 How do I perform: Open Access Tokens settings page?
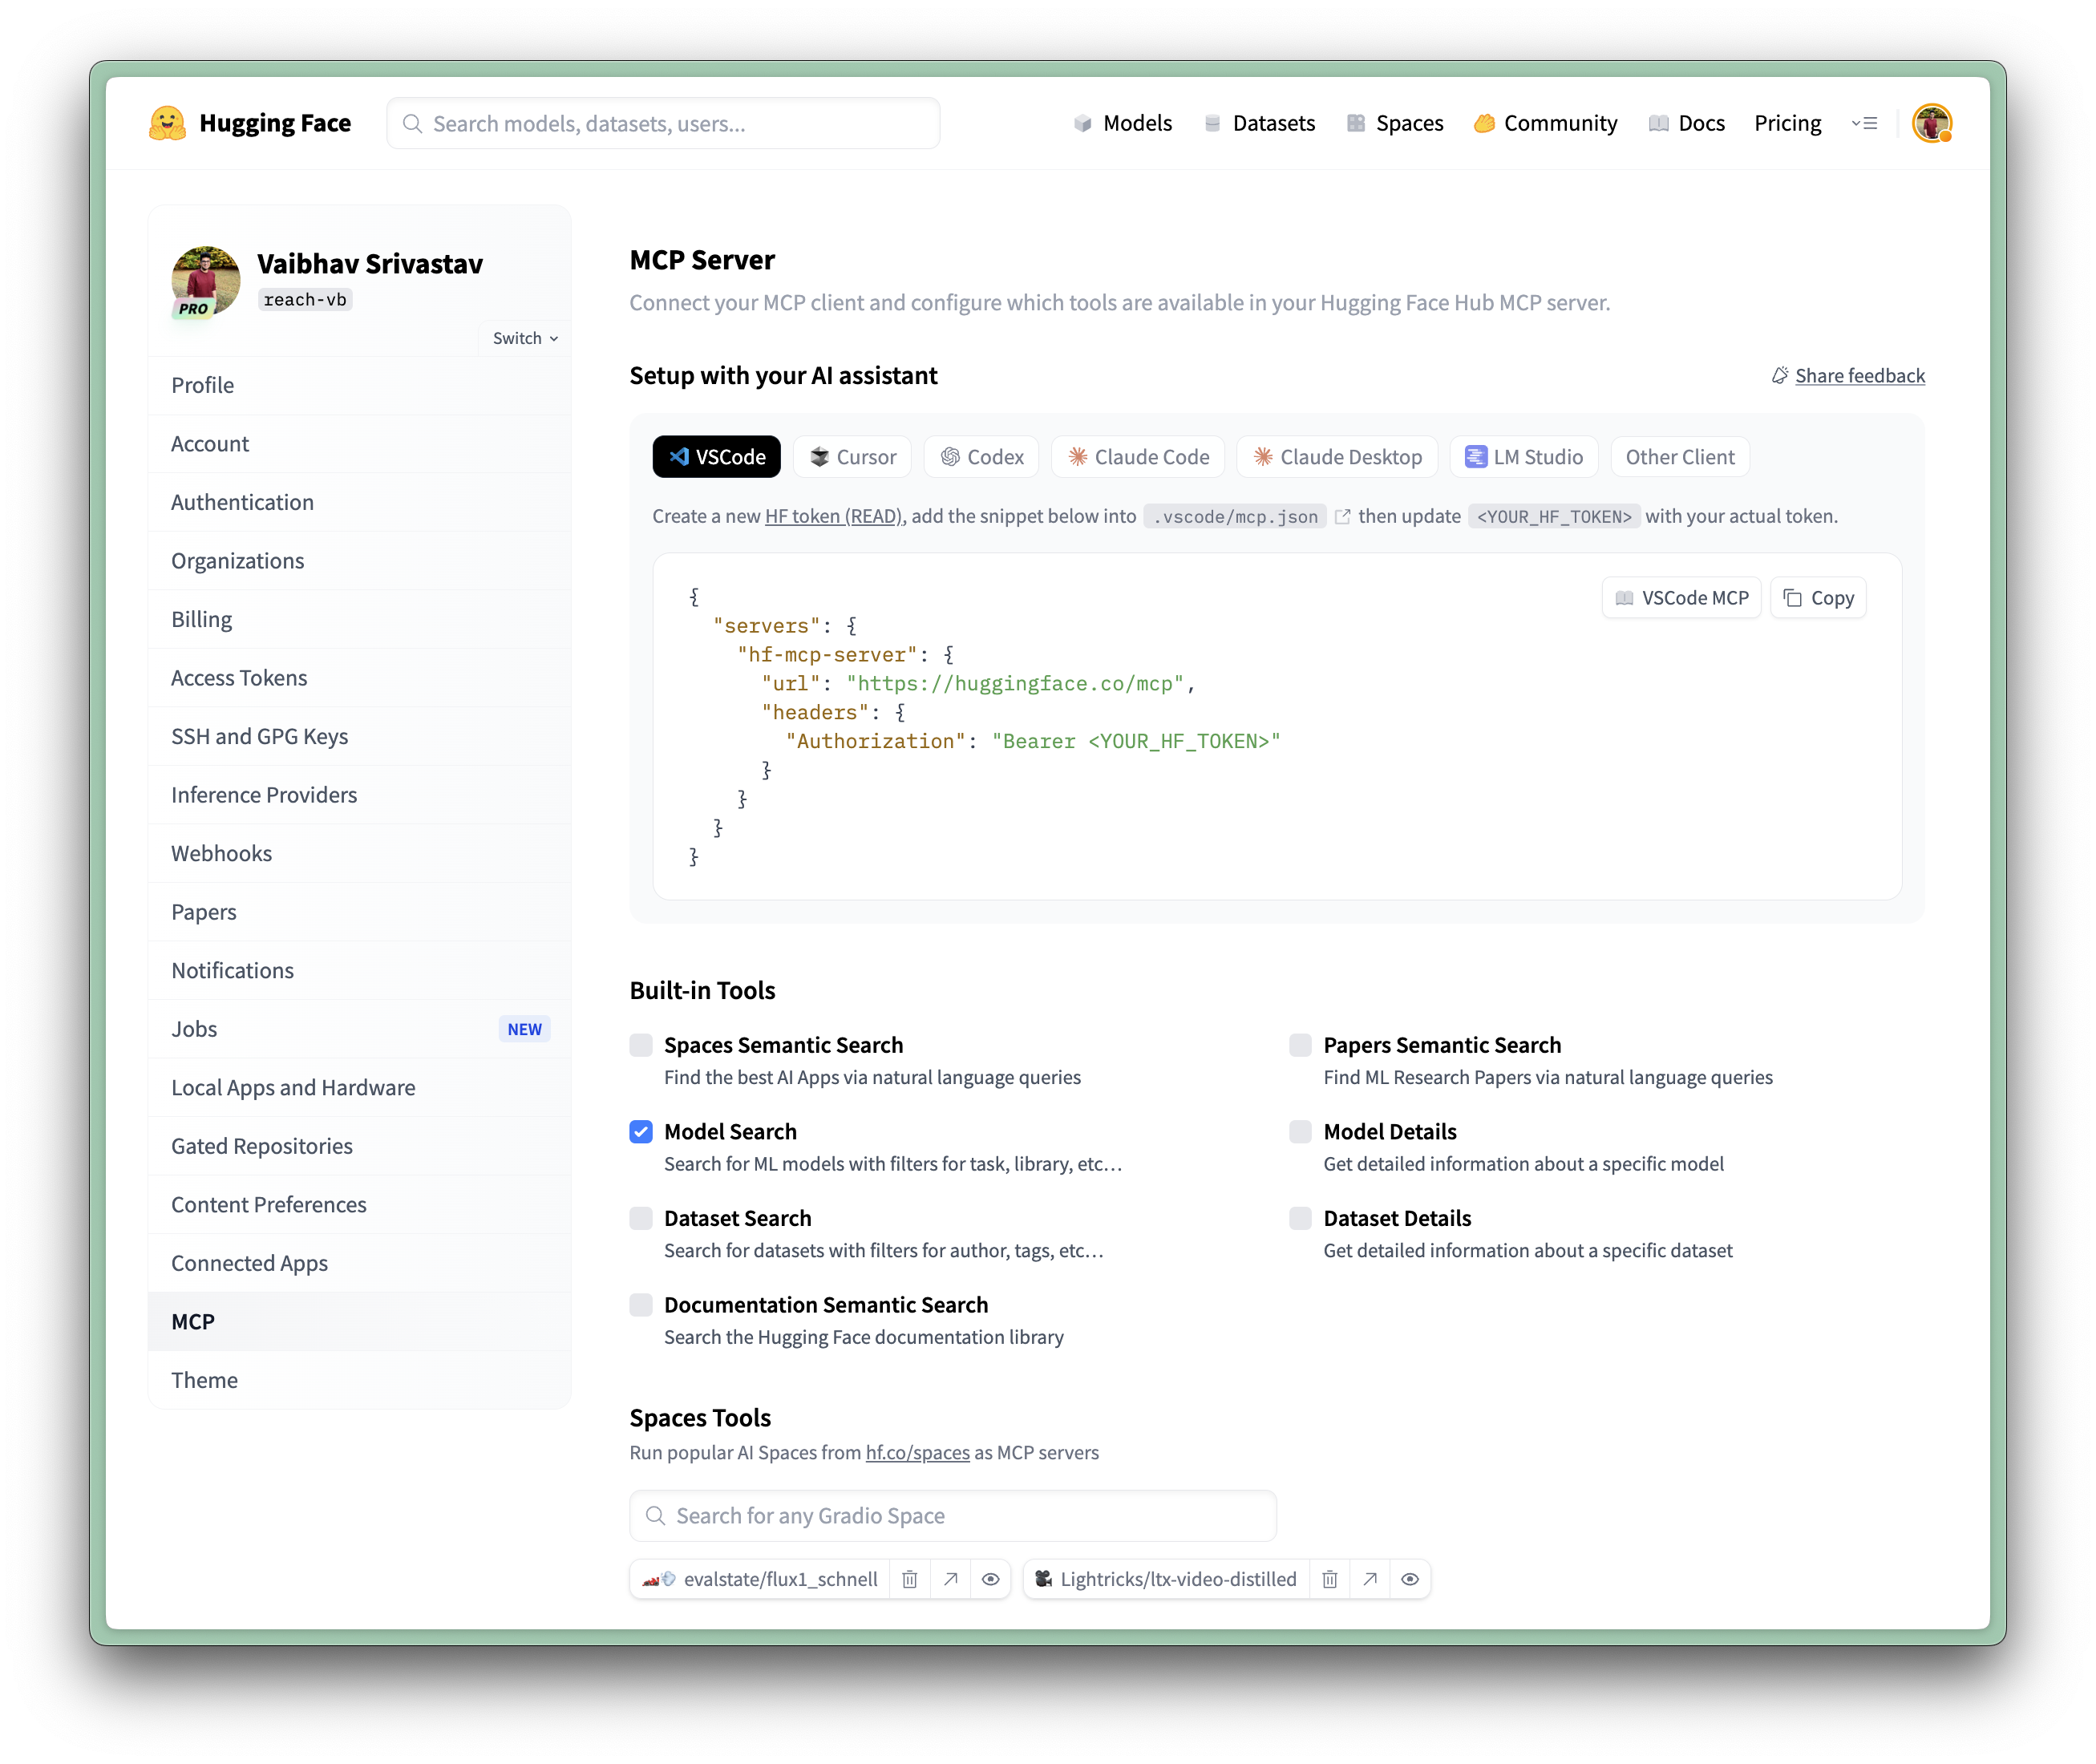239,678
